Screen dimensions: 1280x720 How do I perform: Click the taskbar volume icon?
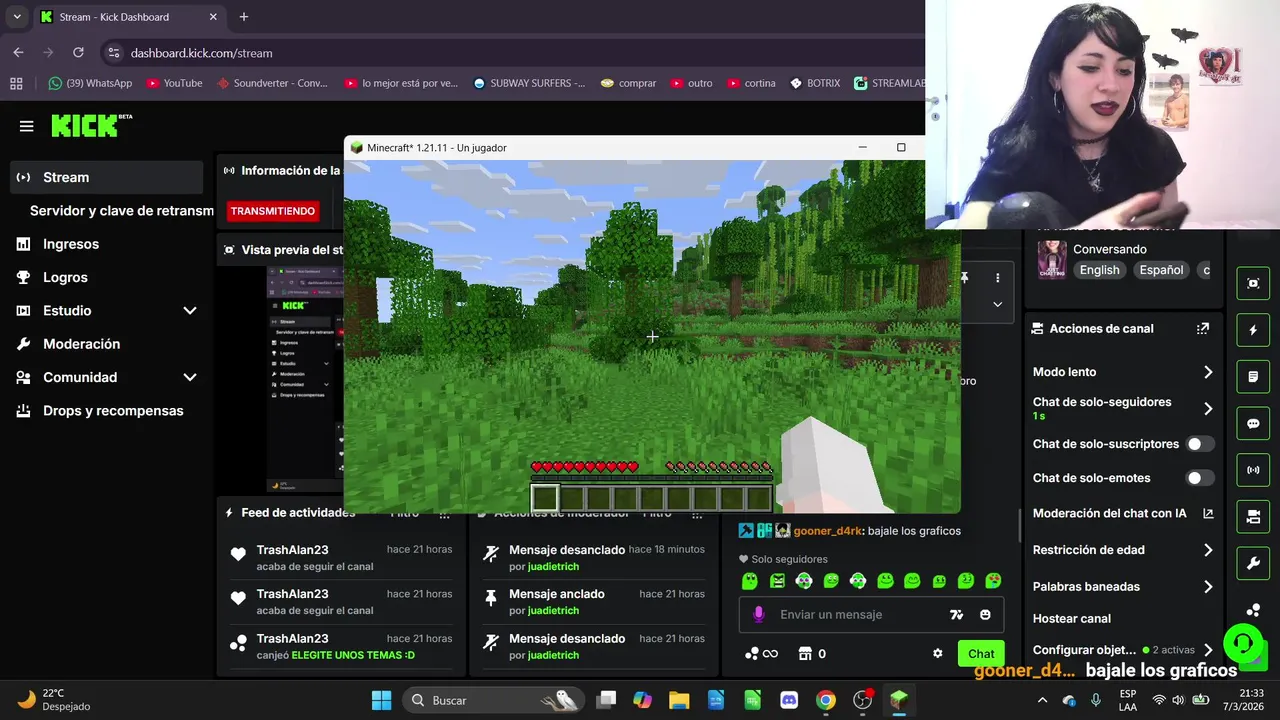coord(1180,700)
